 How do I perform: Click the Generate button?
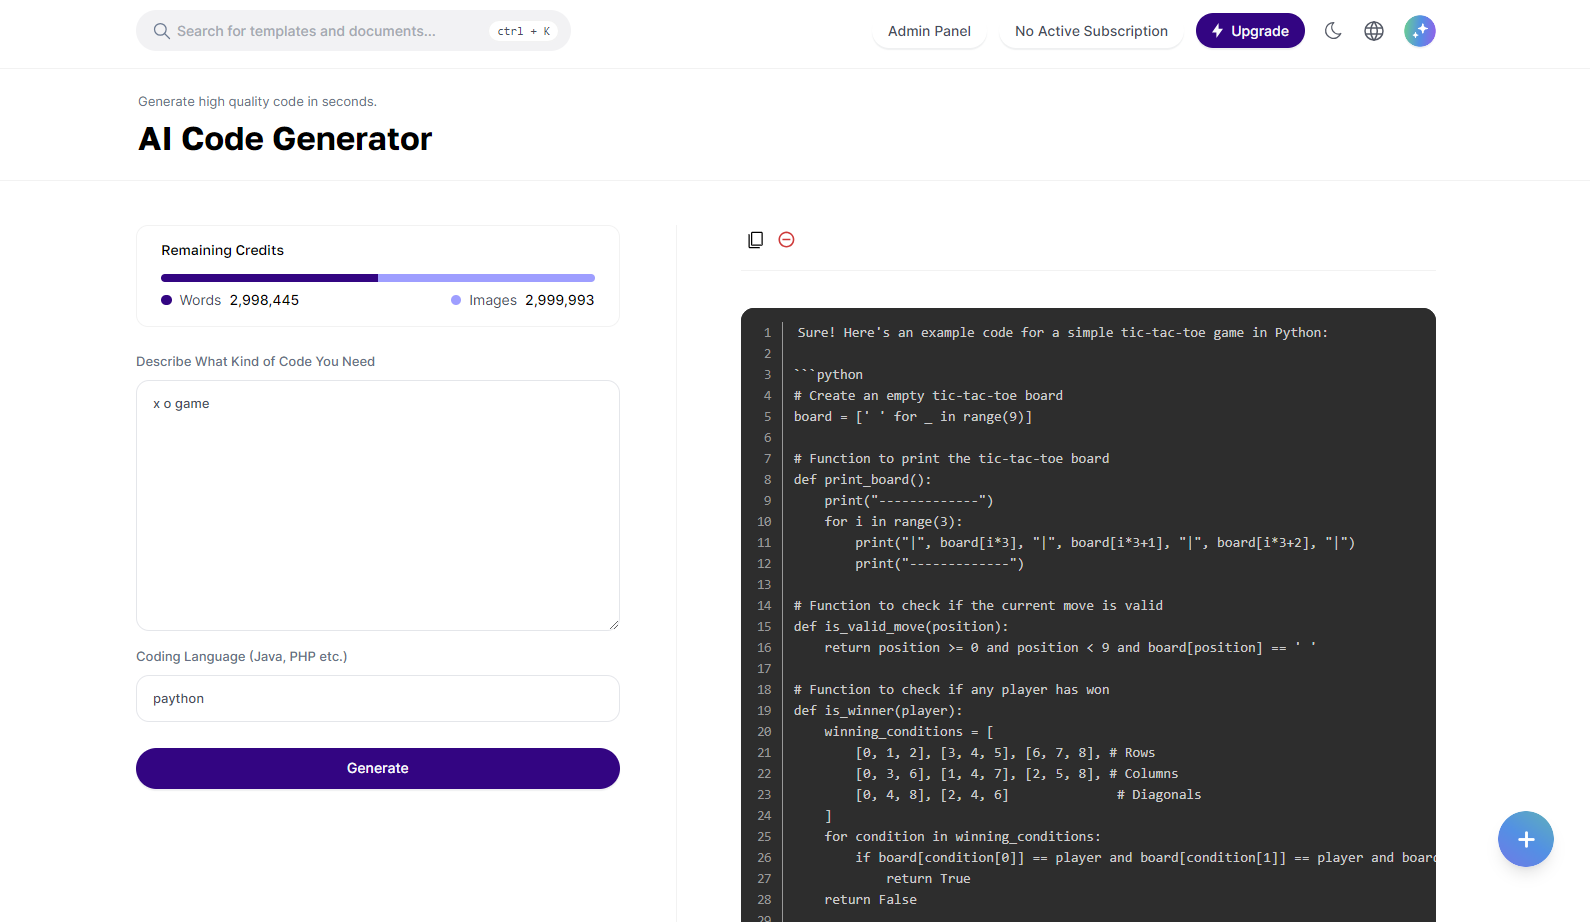[378, 768]
